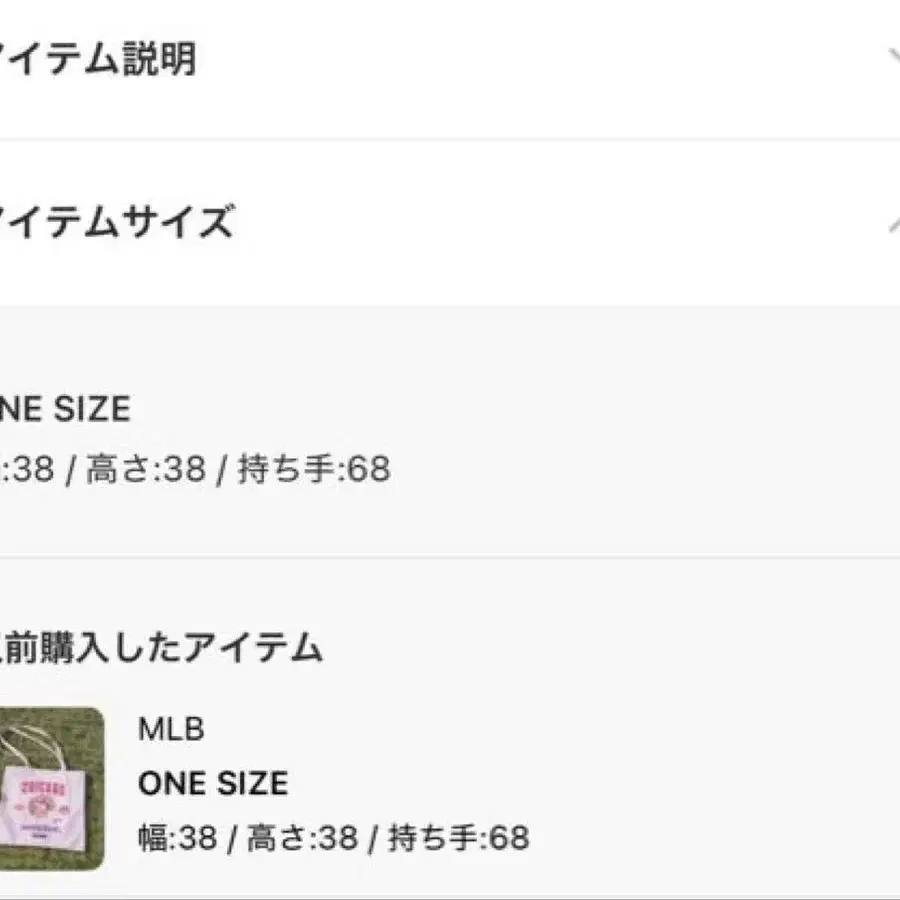This screenshot has width=900, height=900.
Task: Open the アイテム説明 section title
Action: point(98,60)
